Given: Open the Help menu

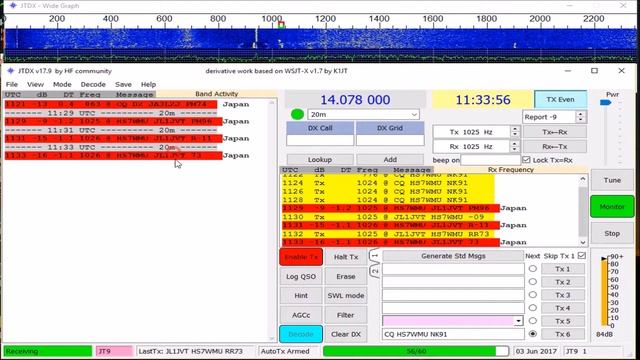Looking at the screenshot, I should (x=149, y=84).
